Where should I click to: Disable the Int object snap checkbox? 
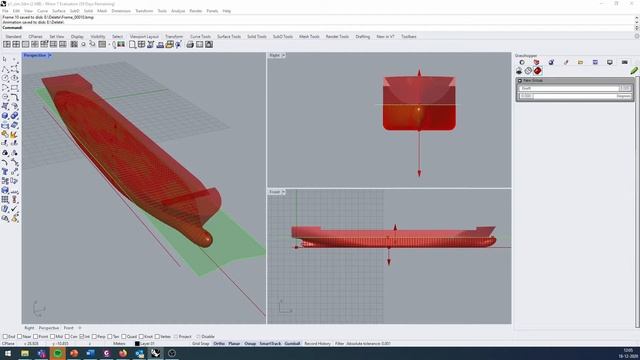[82, 337]
